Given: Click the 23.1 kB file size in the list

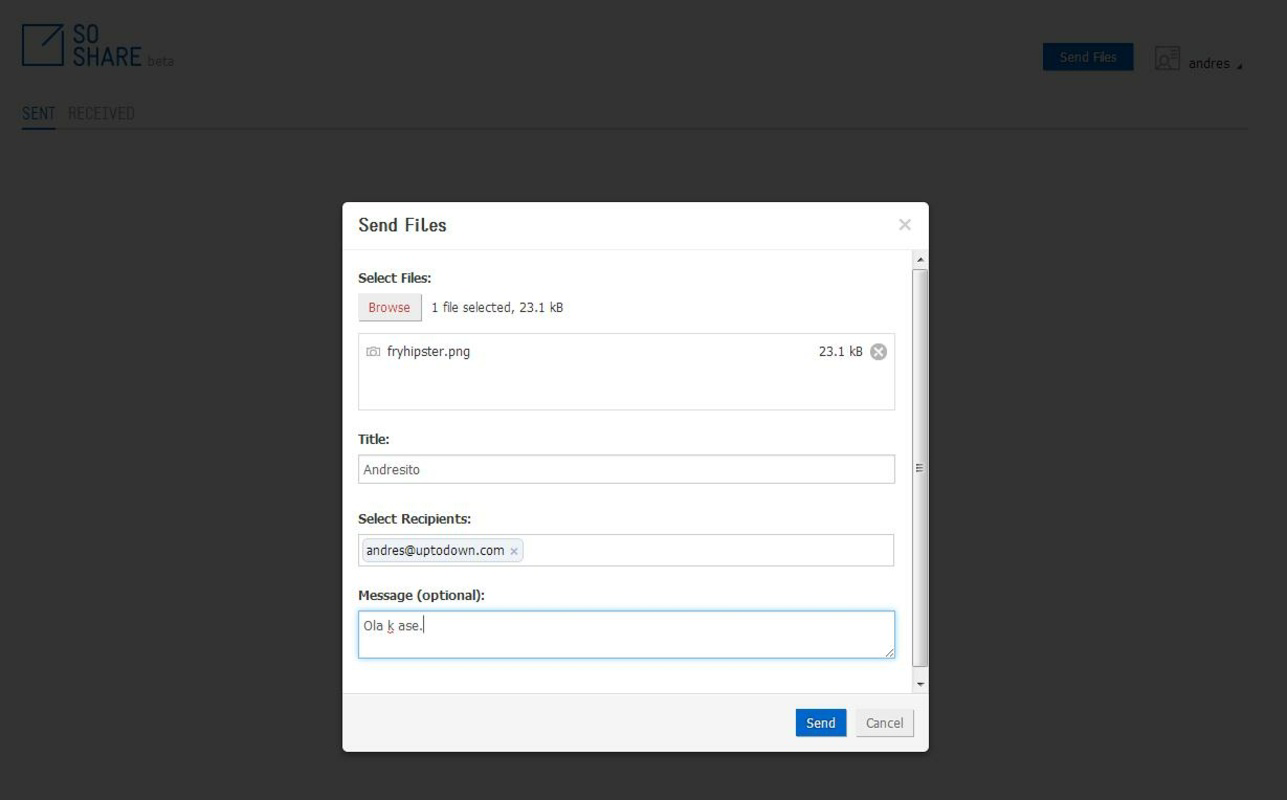Looking at the screenshot, I should pyautogui.click(x=840, y=352).
